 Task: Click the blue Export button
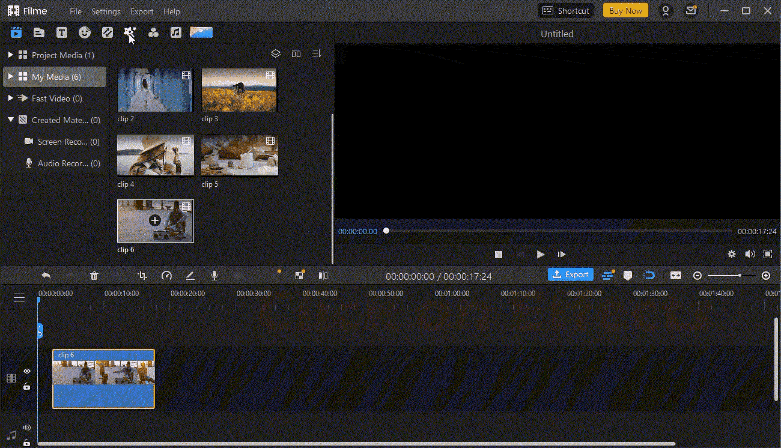[x=571, y=275]
